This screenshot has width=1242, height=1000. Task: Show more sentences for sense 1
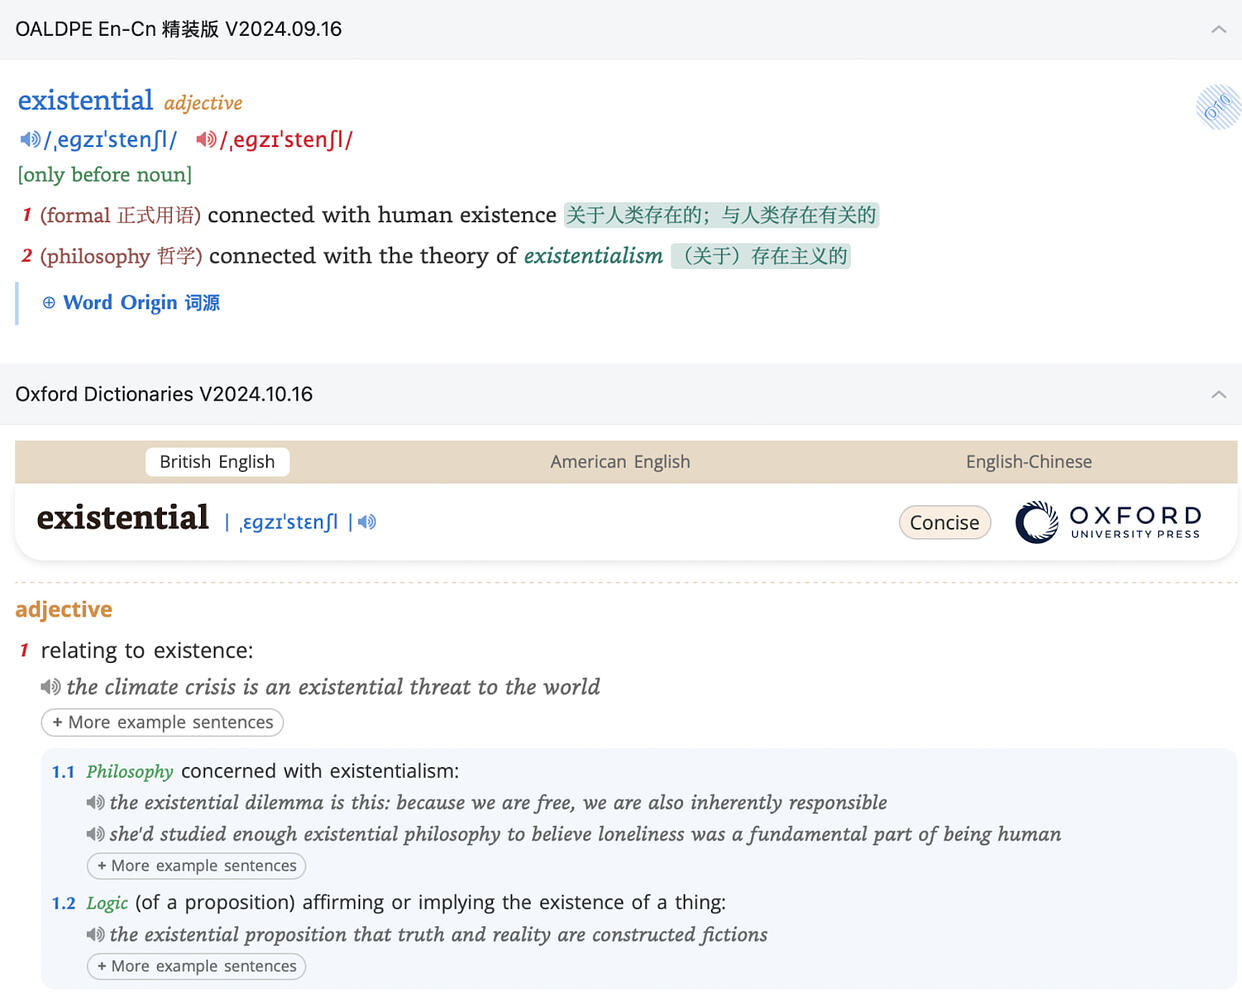tap(161, 722)
